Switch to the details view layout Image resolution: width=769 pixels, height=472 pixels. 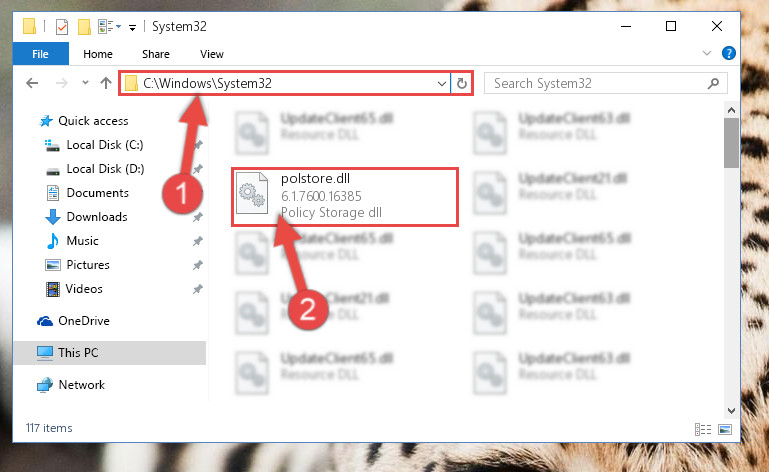pyautogui.click(x=703, y=429)
